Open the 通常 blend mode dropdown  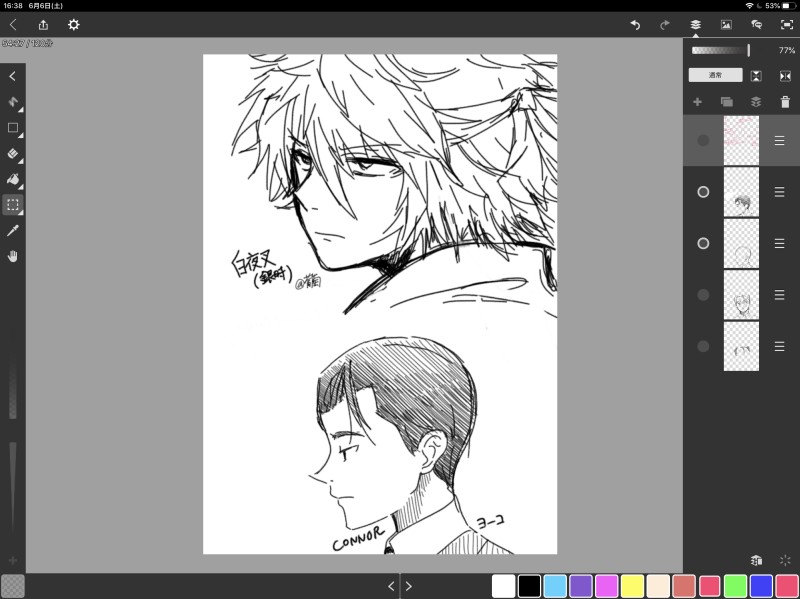tap(715, 75)
